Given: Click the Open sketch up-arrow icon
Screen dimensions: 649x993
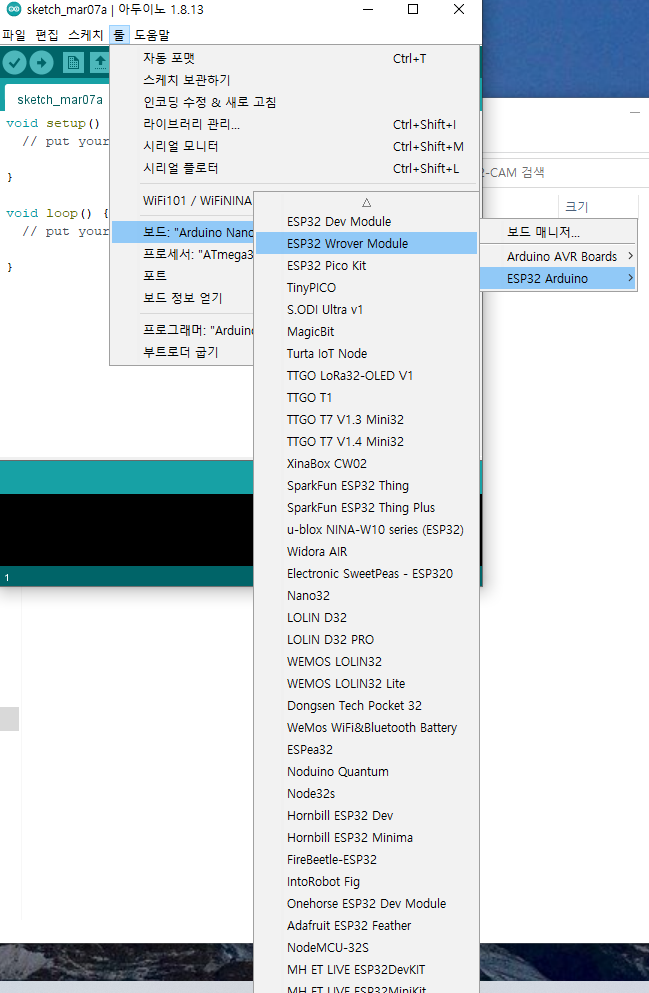Looking at the screenshot, I should click(x=99, y=63).
